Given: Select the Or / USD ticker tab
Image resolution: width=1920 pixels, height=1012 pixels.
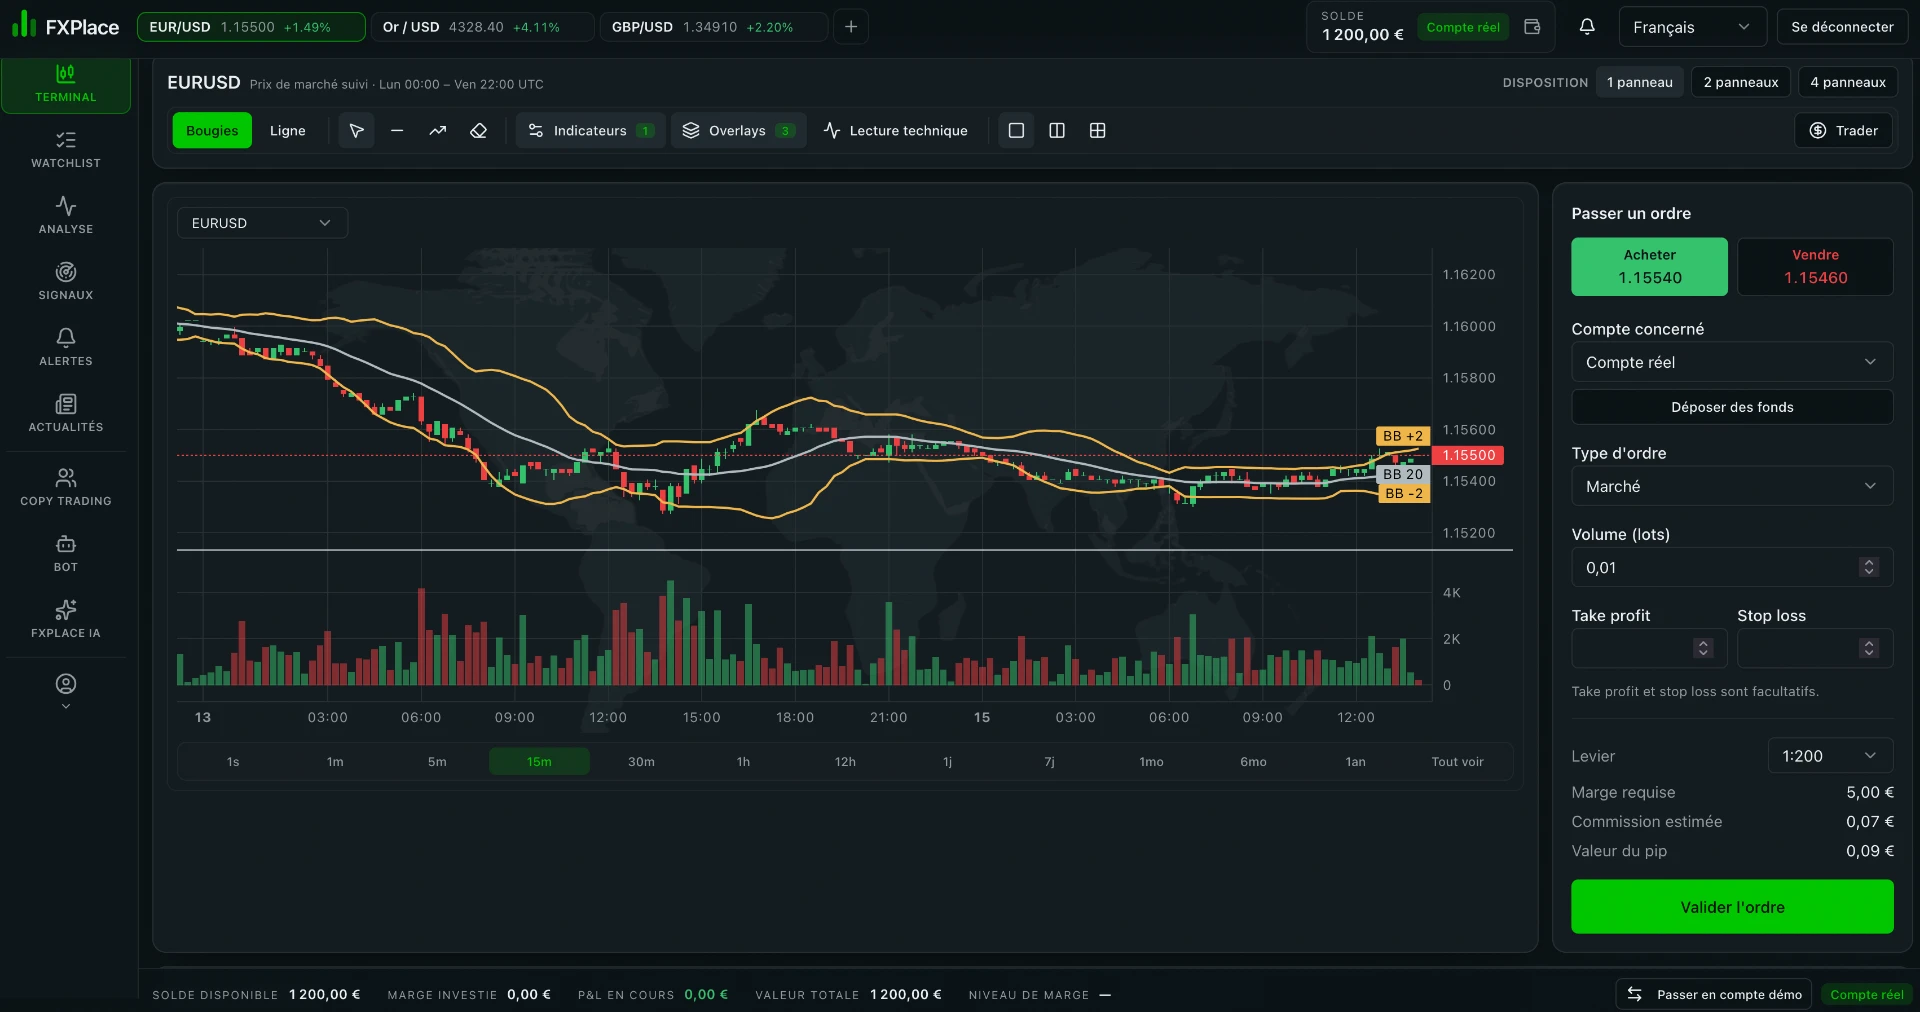Looking at the screenshot, I should 482,27.
